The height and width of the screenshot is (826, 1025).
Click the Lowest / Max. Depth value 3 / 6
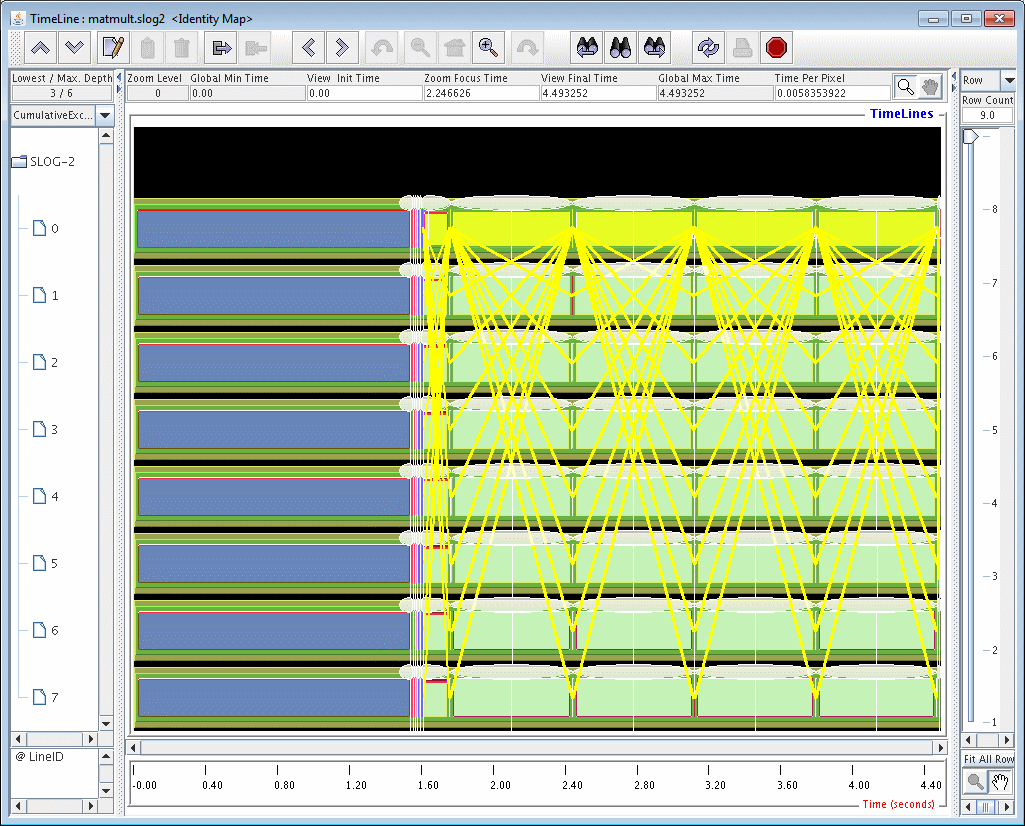coord(61,93)
